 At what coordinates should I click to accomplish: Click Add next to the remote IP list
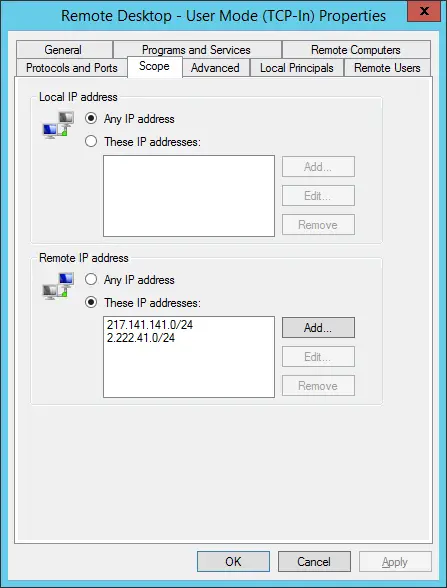pyautogui.click(x=318, y=328)
